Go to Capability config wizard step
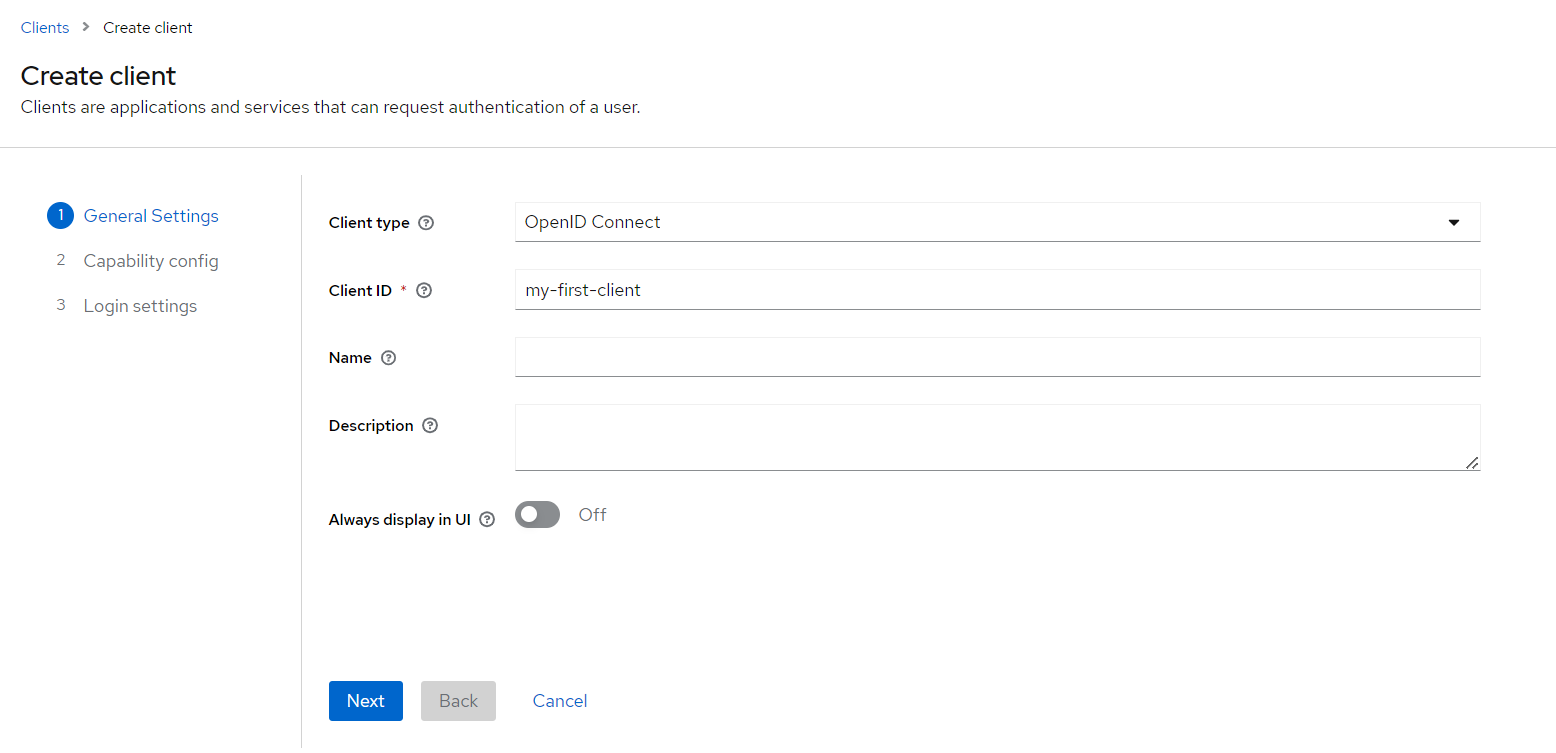The height and width of the screenshot is (753, 1556). click(151, 261)
